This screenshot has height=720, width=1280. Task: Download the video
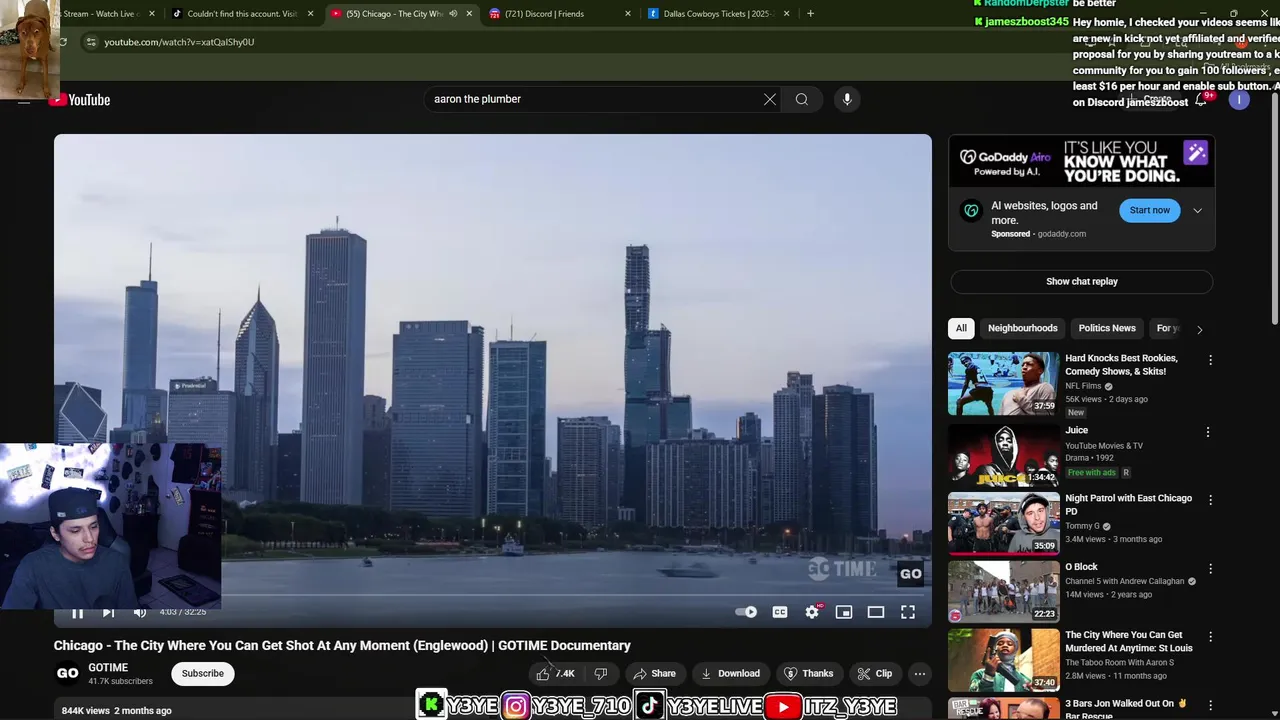(730, 674)
